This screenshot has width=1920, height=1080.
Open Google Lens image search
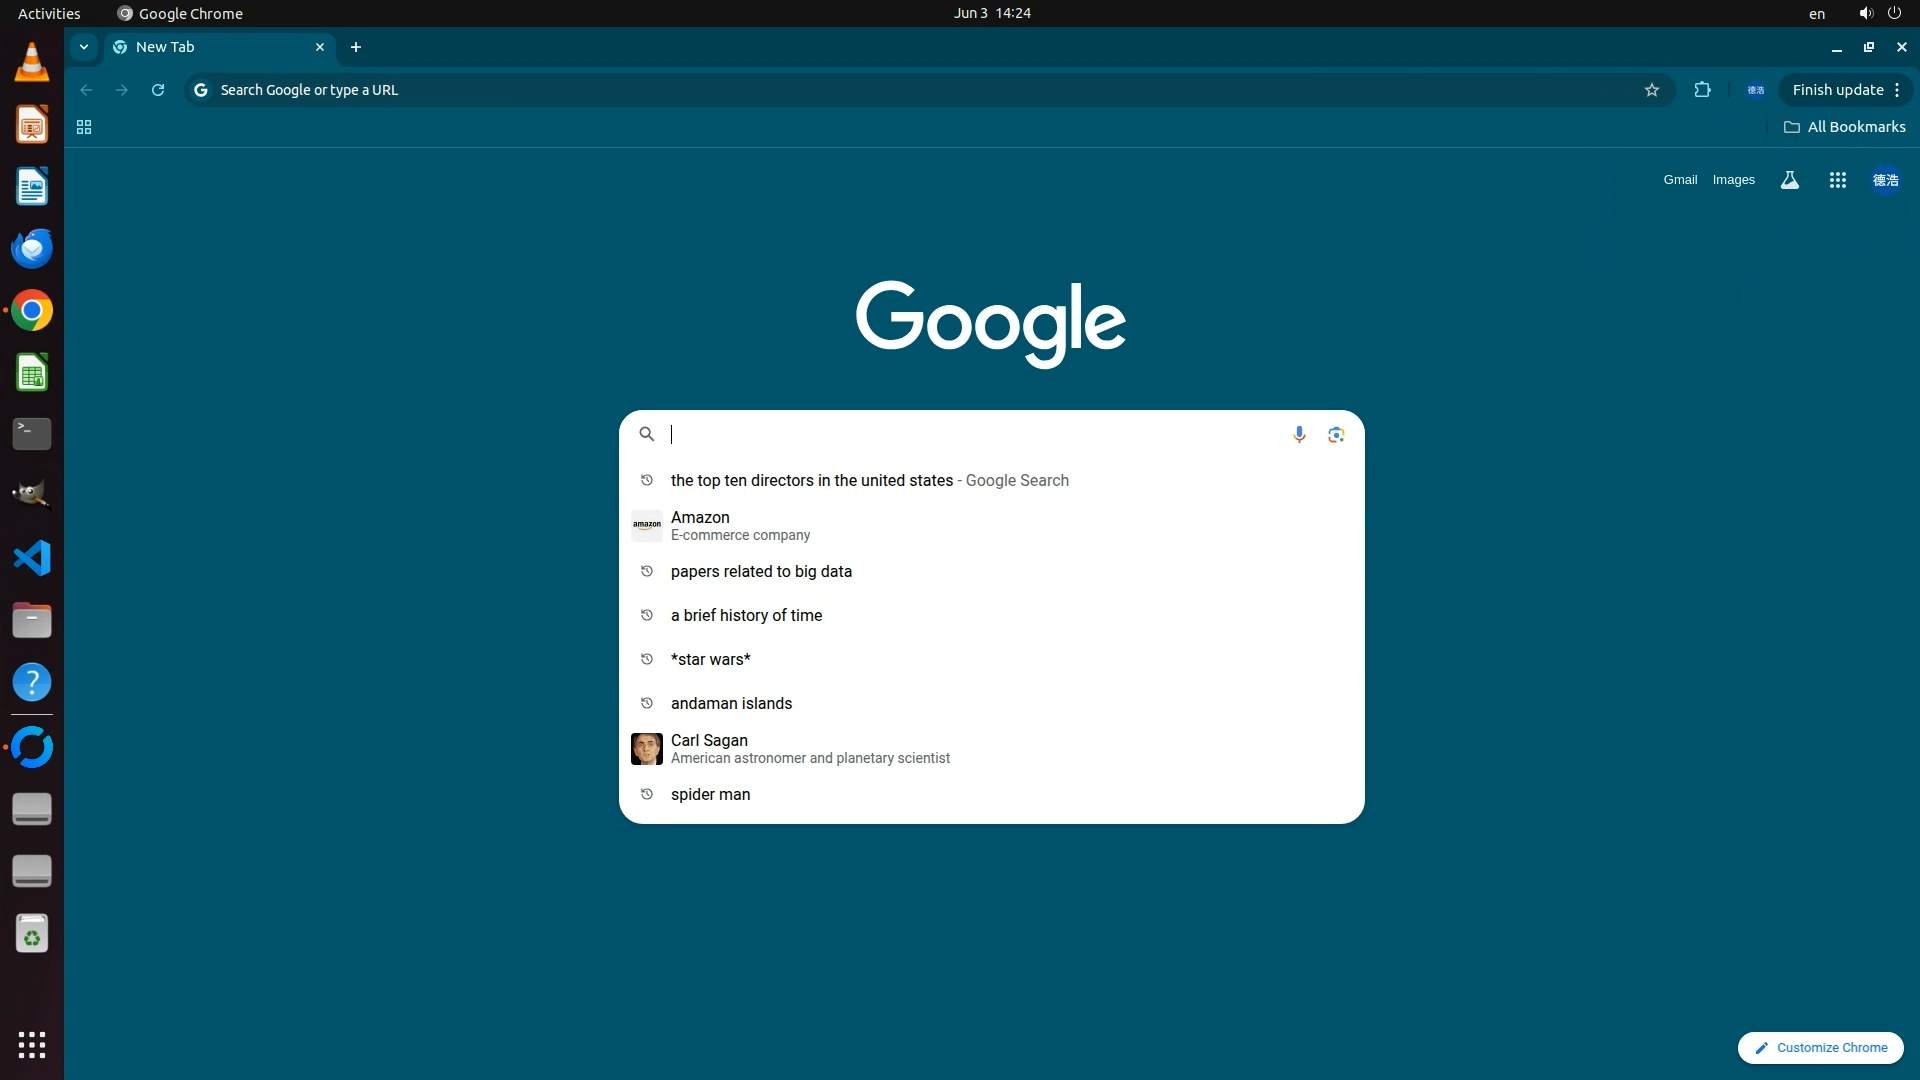tap(1336, 434)
